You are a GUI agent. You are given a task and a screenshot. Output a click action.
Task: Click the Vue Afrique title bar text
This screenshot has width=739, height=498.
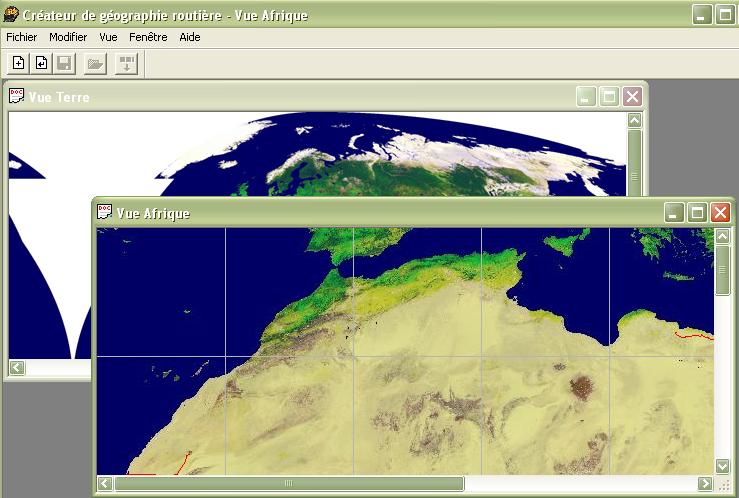click(x=153, y=213)
